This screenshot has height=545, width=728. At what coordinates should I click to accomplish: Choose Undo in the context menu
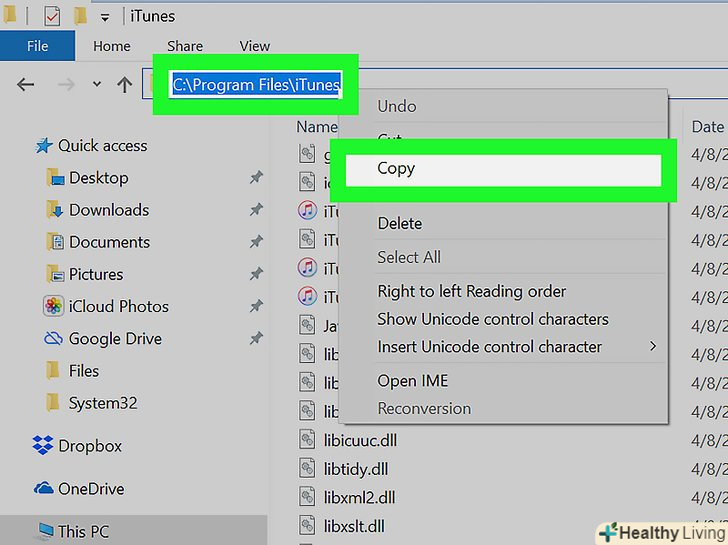pyautogui.click(x=397, y=106)
